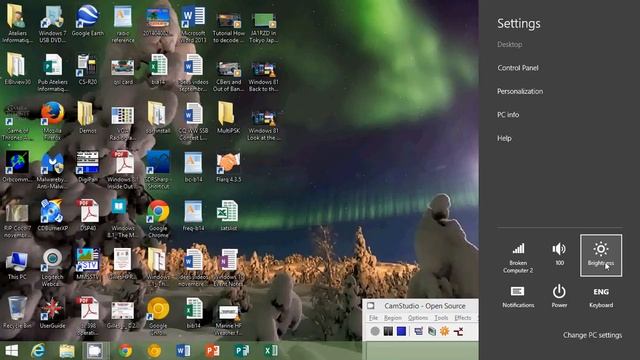The width and height of the screenshot is (640, 360).
Task: Select the latslist Excel file on desktop
Action: [229, 216]
